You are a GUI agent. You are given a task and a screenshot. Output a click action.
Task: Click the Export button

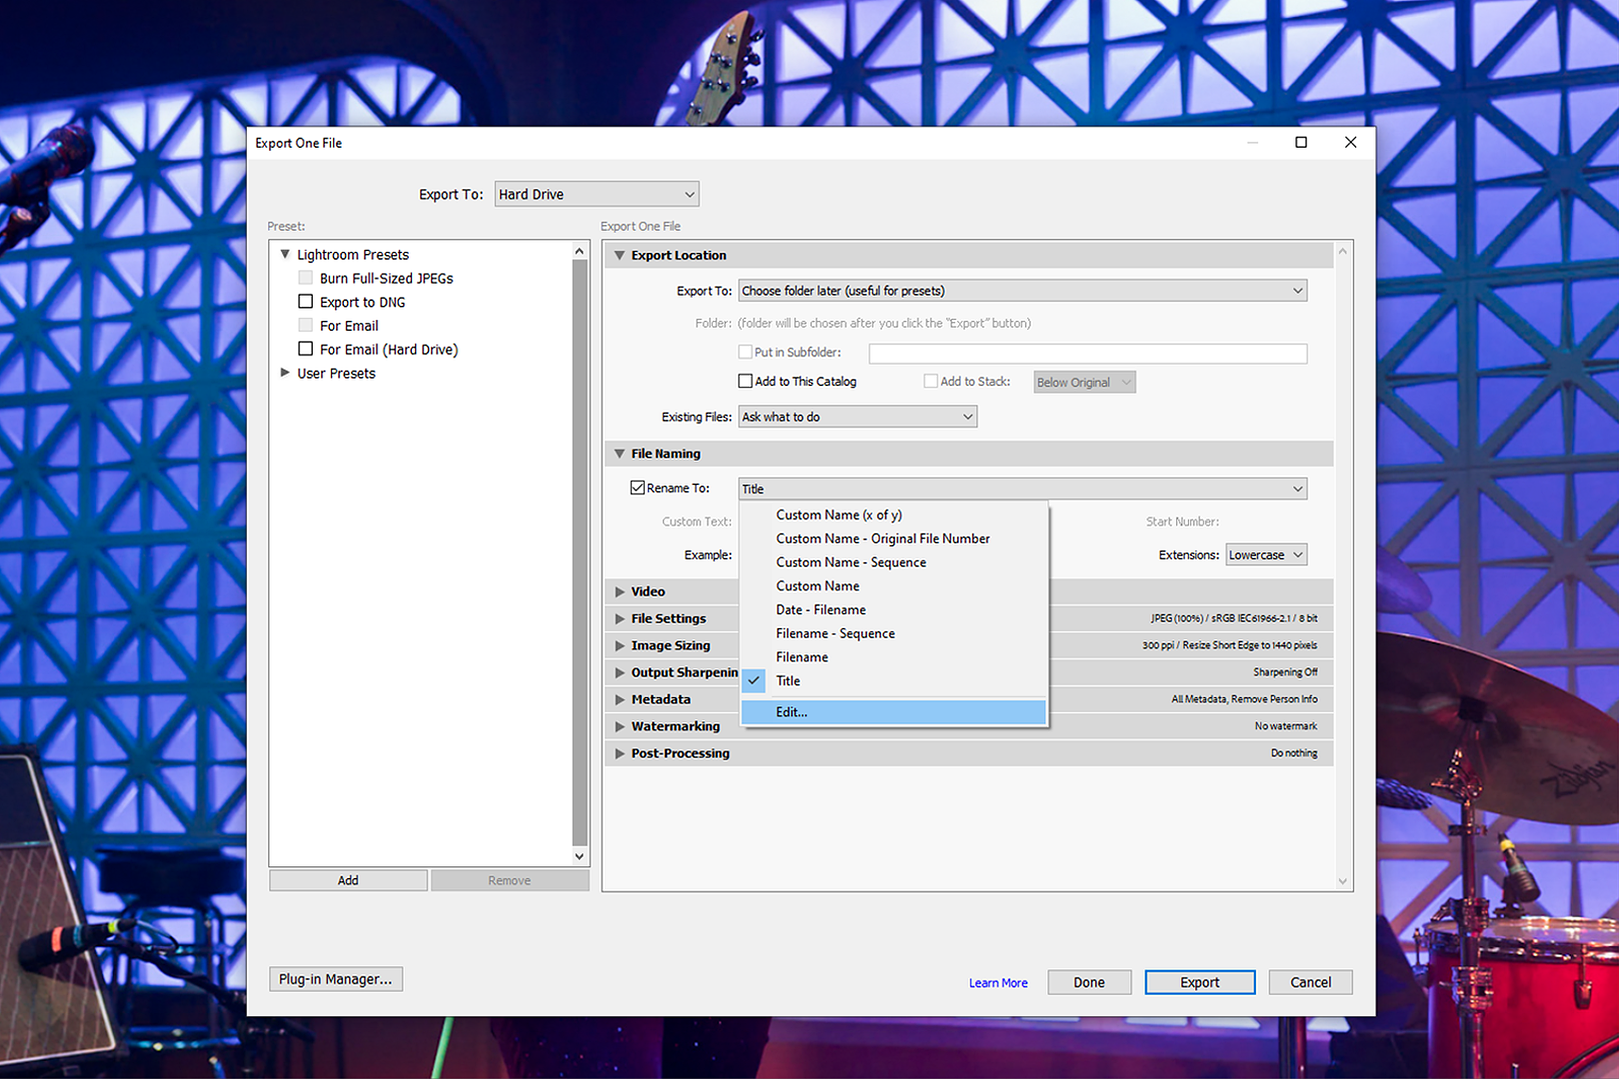click(x=1200, y=982)
